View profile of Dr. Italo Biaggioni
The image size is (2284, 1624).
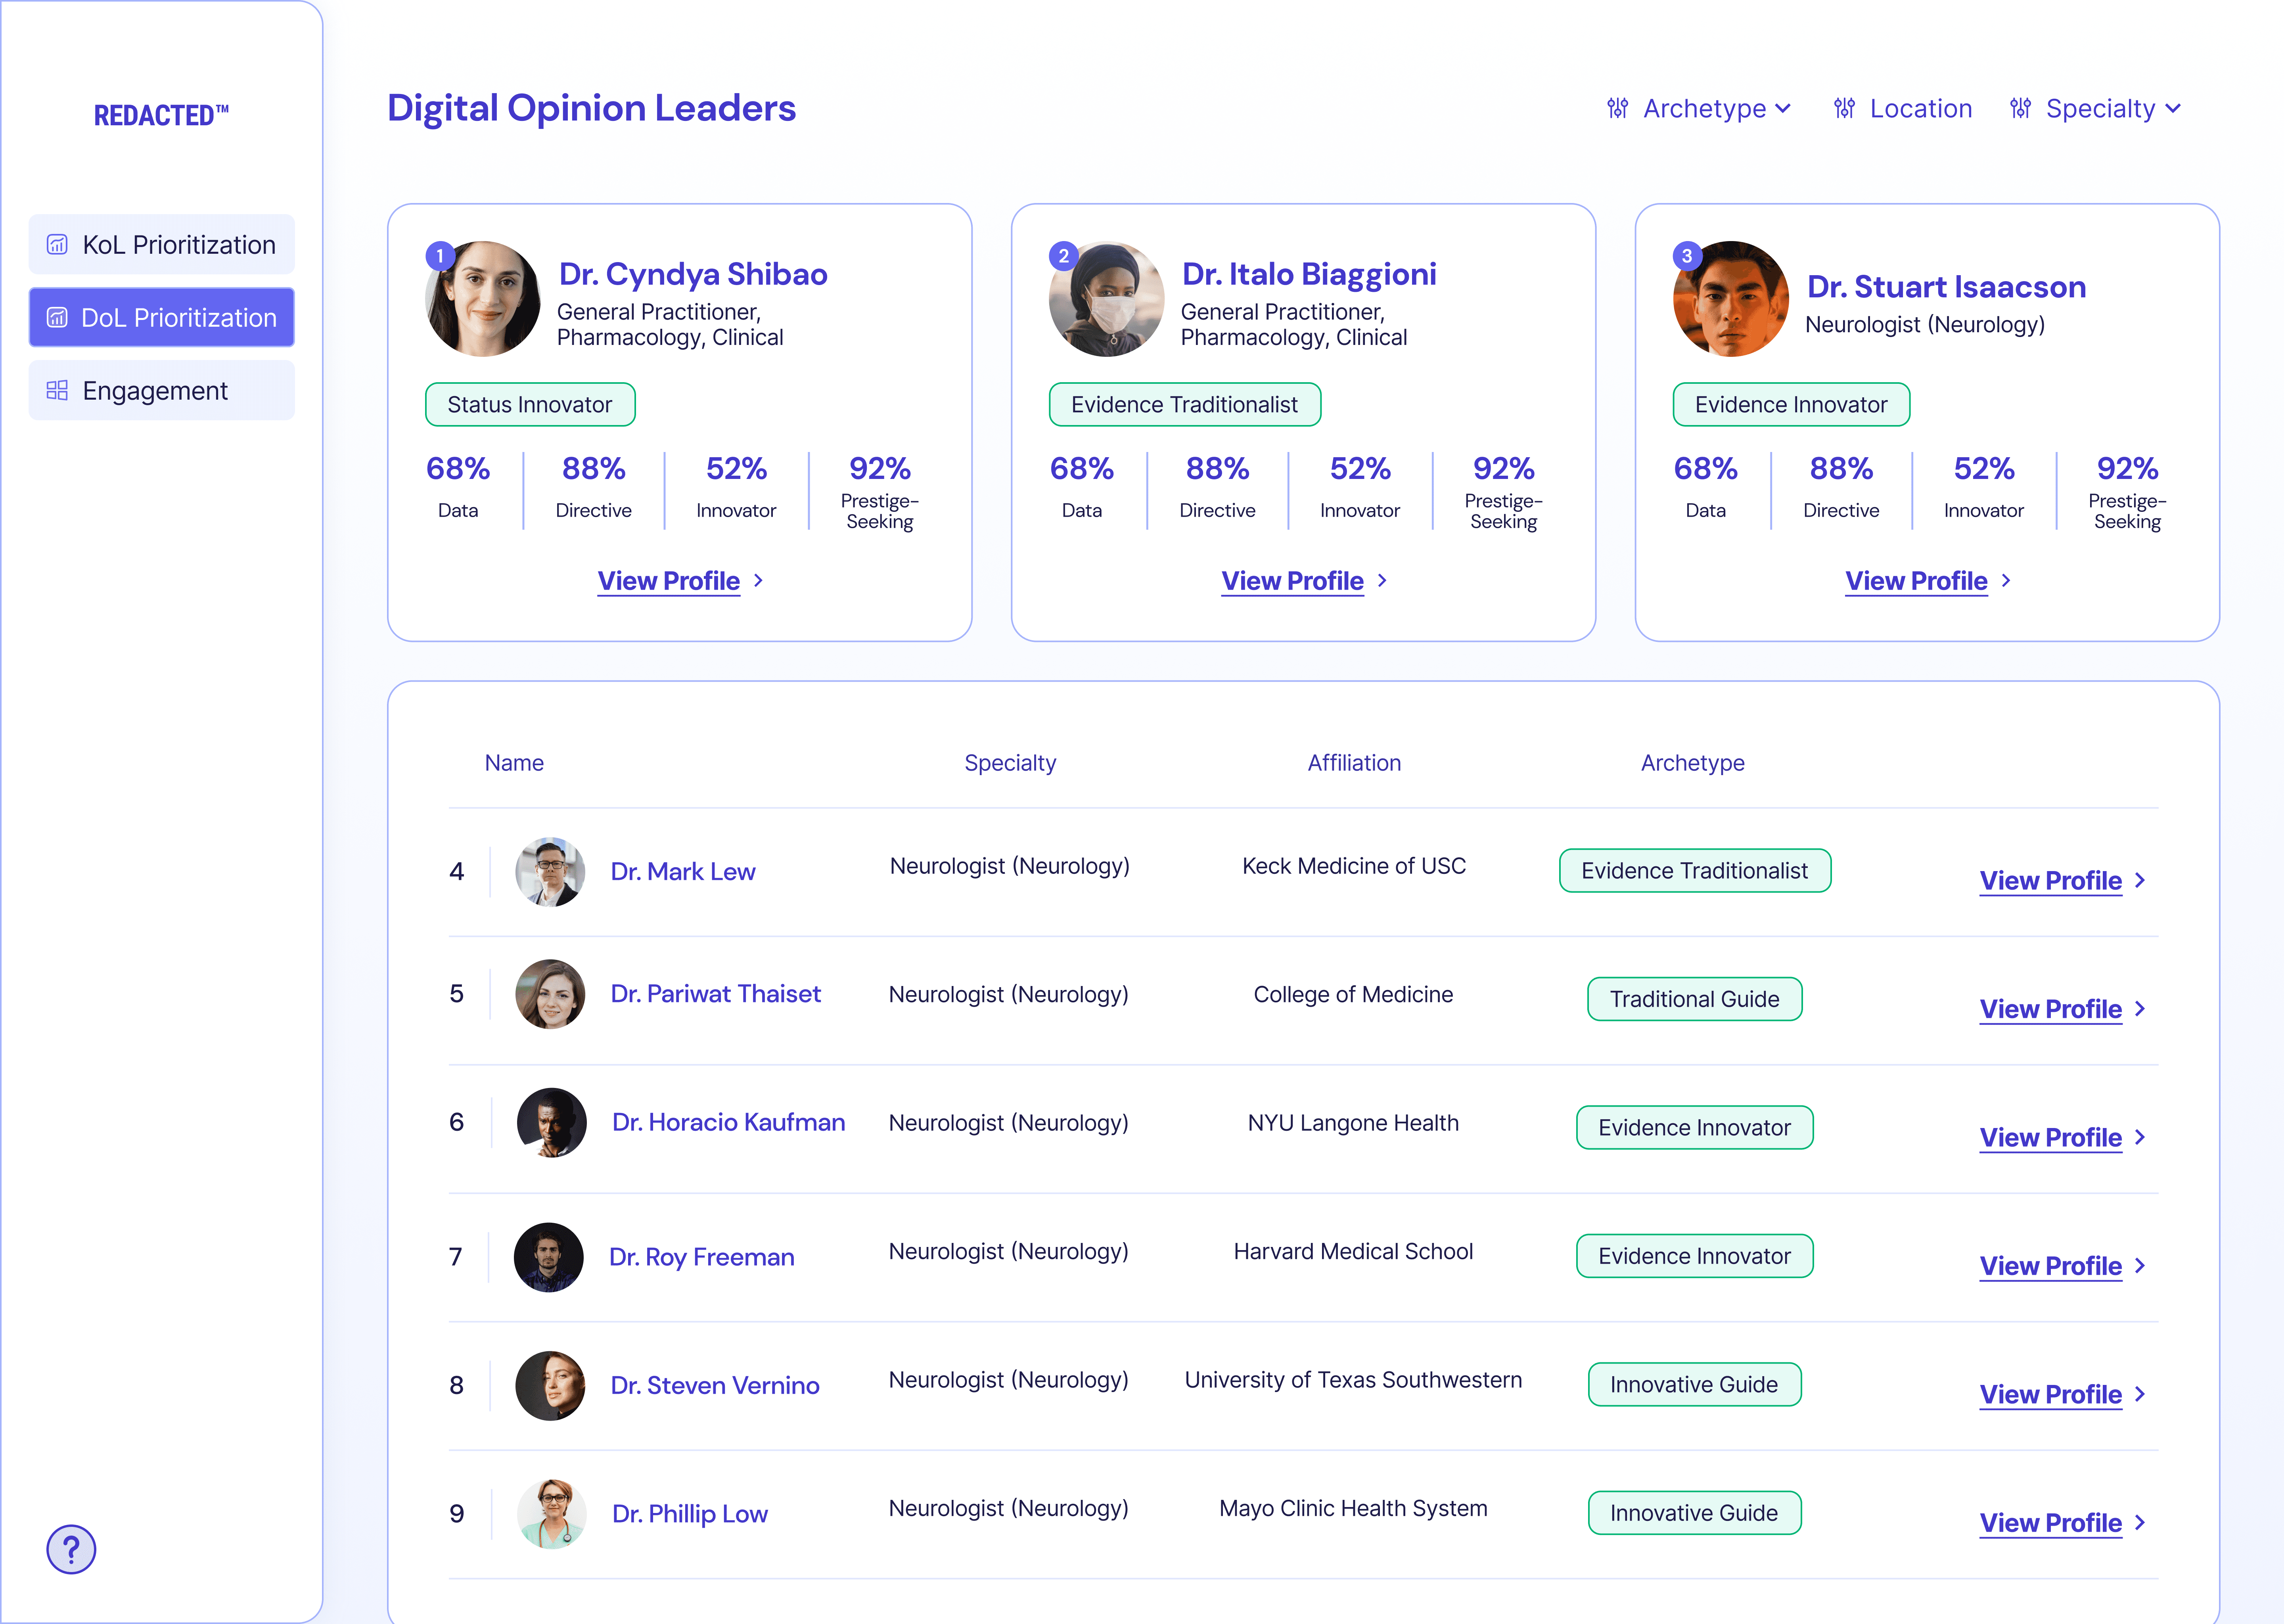pos(1293,581)
